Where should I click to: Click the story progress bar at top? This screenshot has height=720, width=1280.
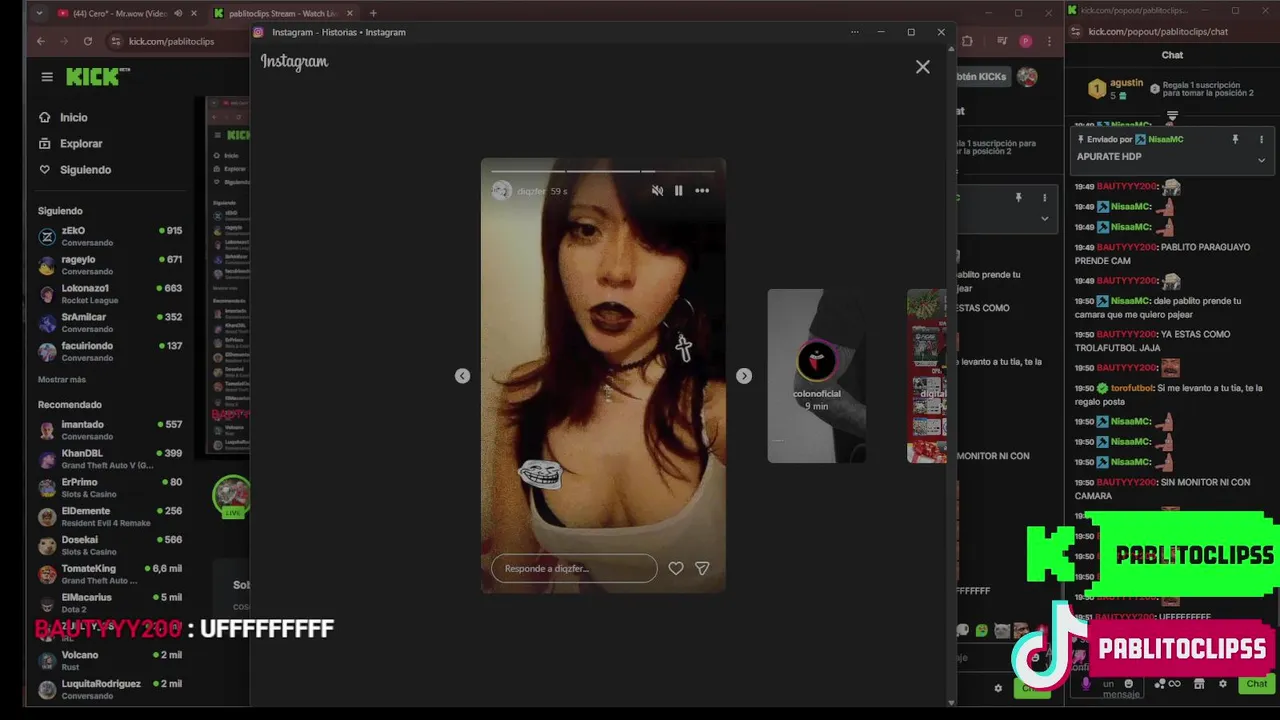tap(603, 171)
